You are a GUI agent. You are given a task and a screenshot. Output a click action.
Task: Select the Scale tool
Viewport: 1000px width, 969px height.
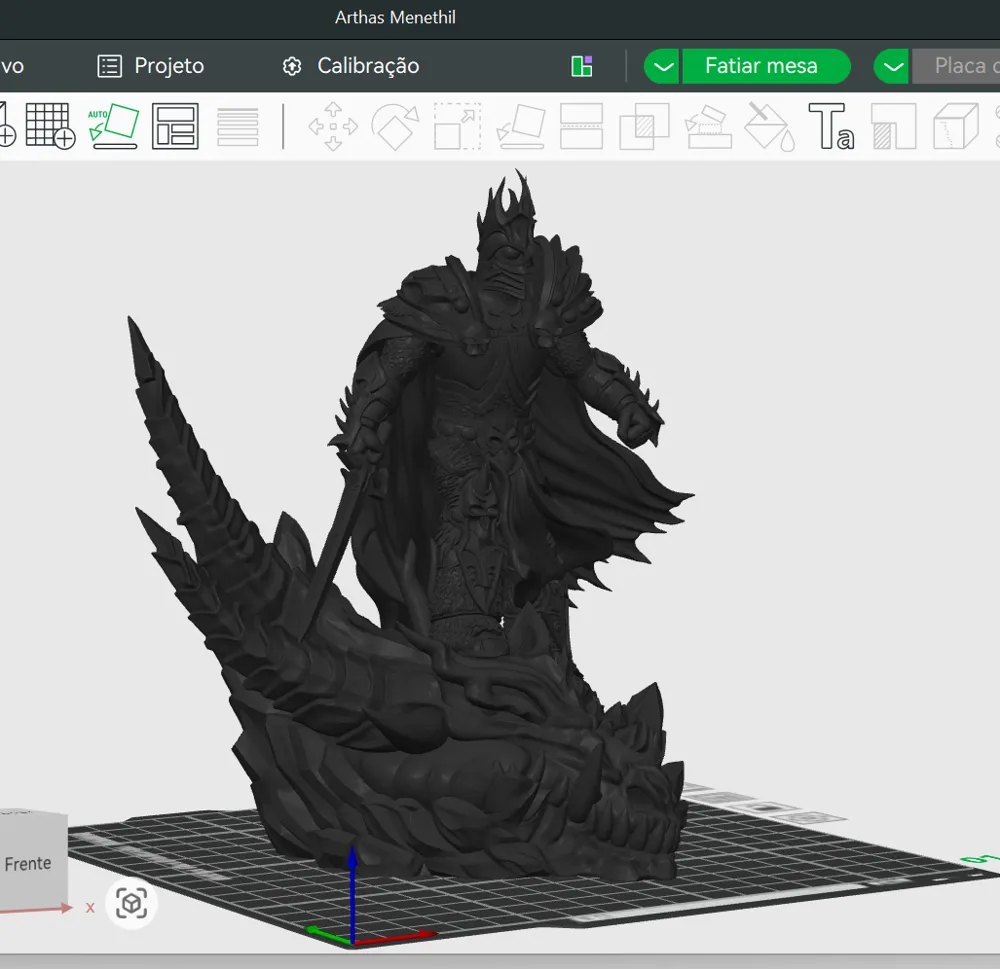coord(457,126)
